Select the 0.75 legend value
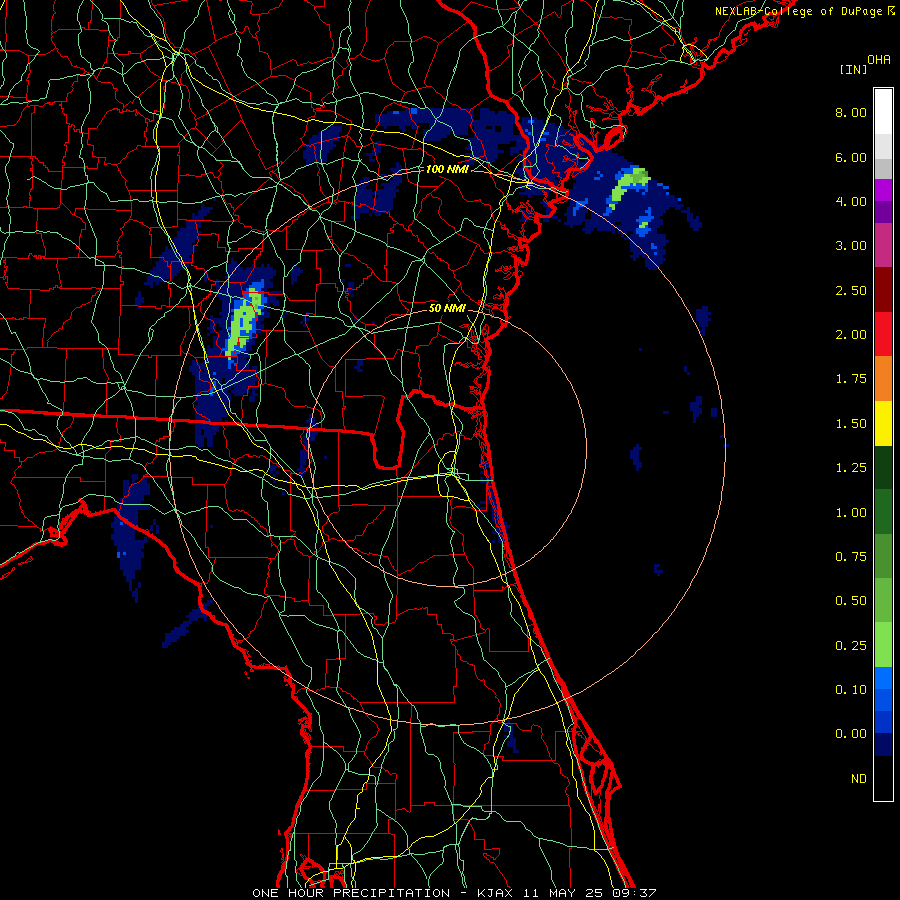 point(851,557)
